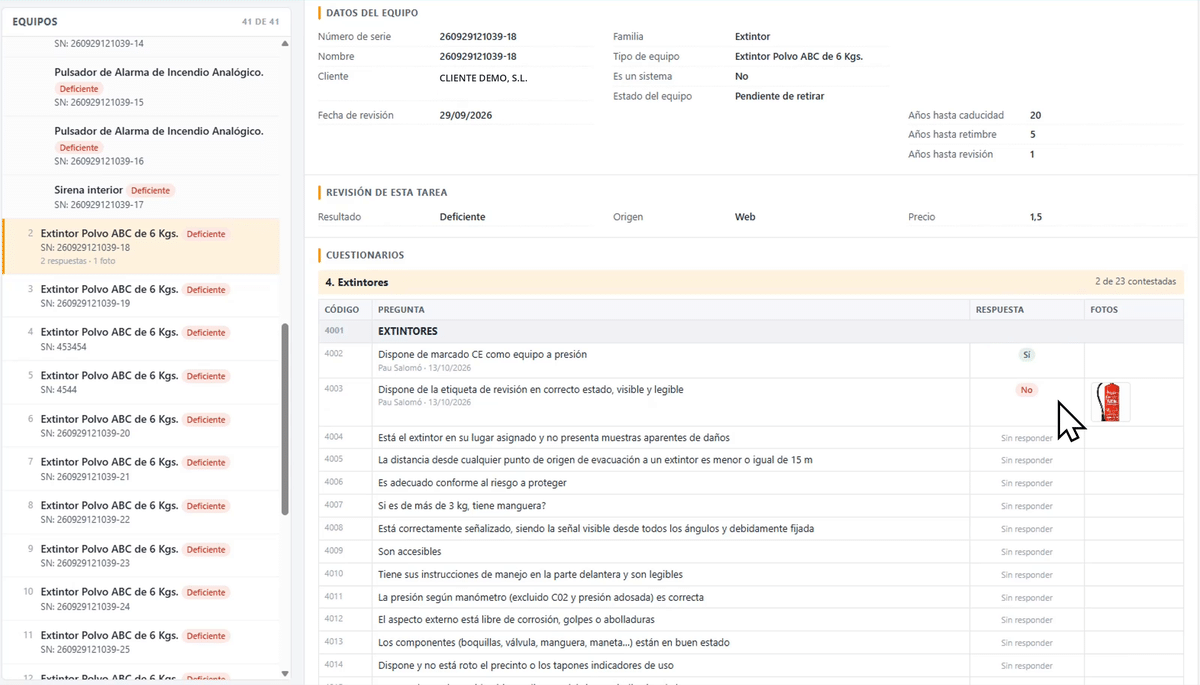Click the '4. Extintores' questionnaire header
Screen dimensions: 1200x685
751,282
